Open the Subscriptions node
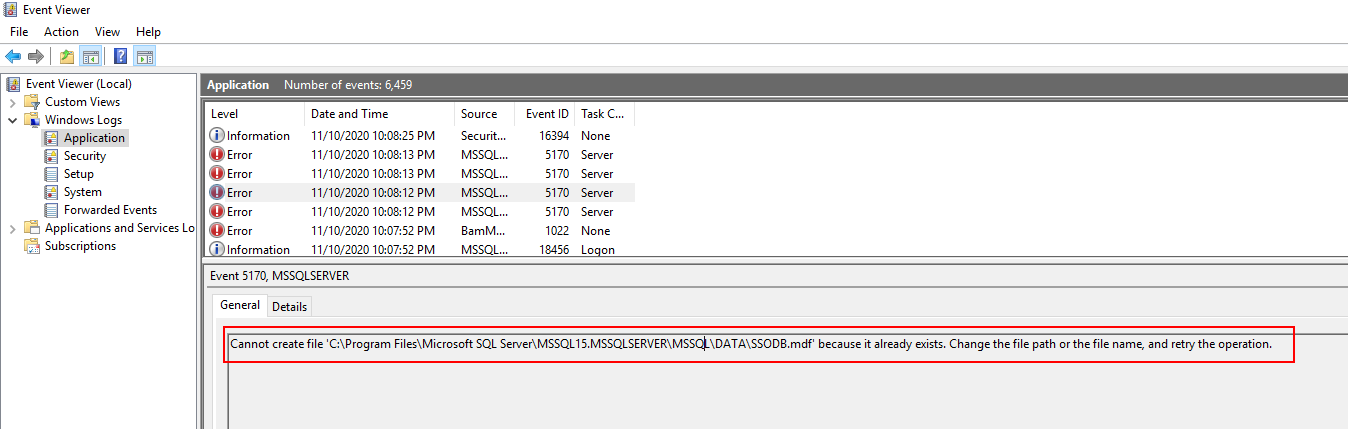1348x429 pixels. [80, 246]
